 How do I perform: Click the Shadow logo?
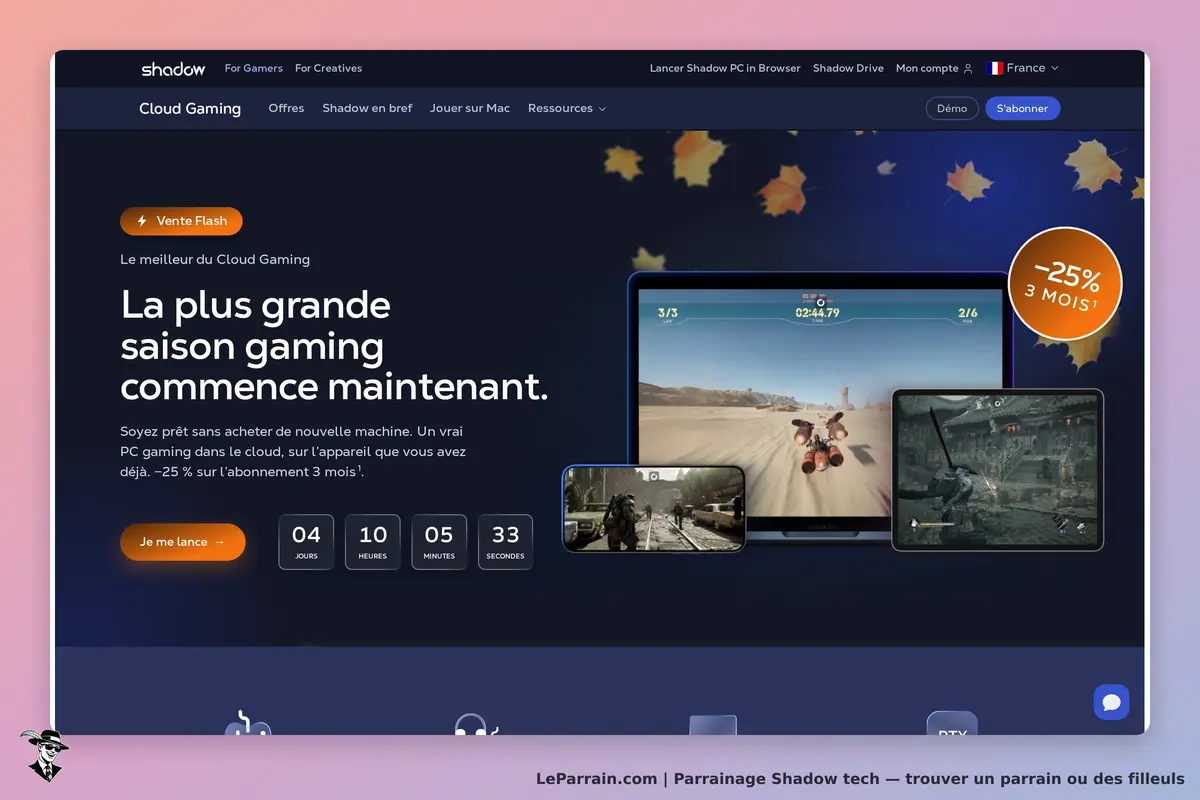(x=173, y=69)
